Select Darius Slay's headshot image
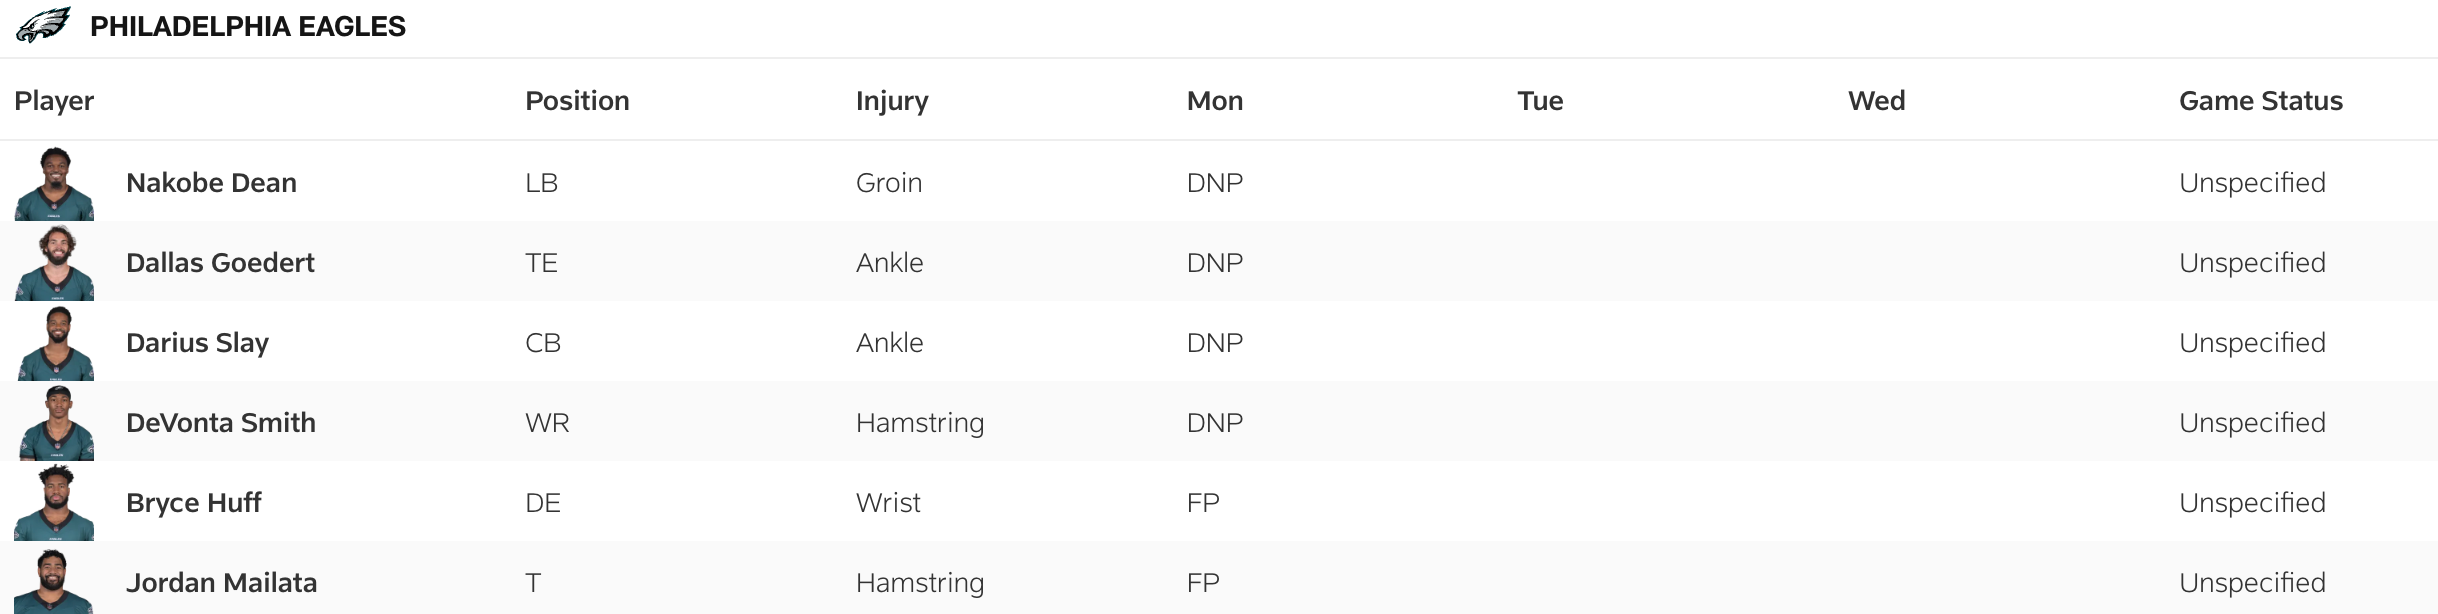The width and height of the screenshot is (2438, 614). 55,344
